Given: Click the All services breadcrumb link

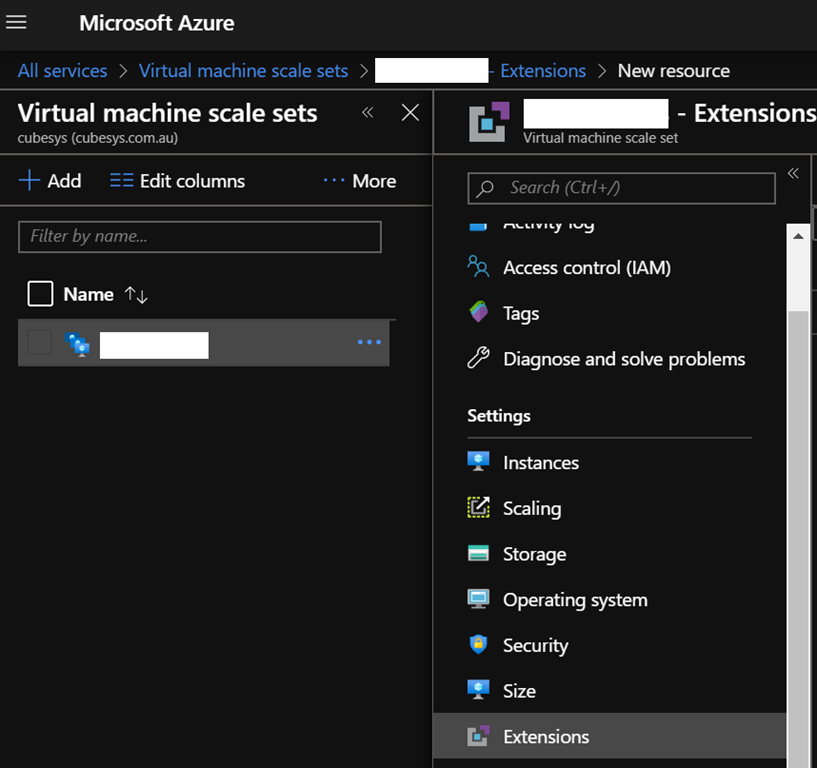Looking at the screenshot, I should point(62,71).
